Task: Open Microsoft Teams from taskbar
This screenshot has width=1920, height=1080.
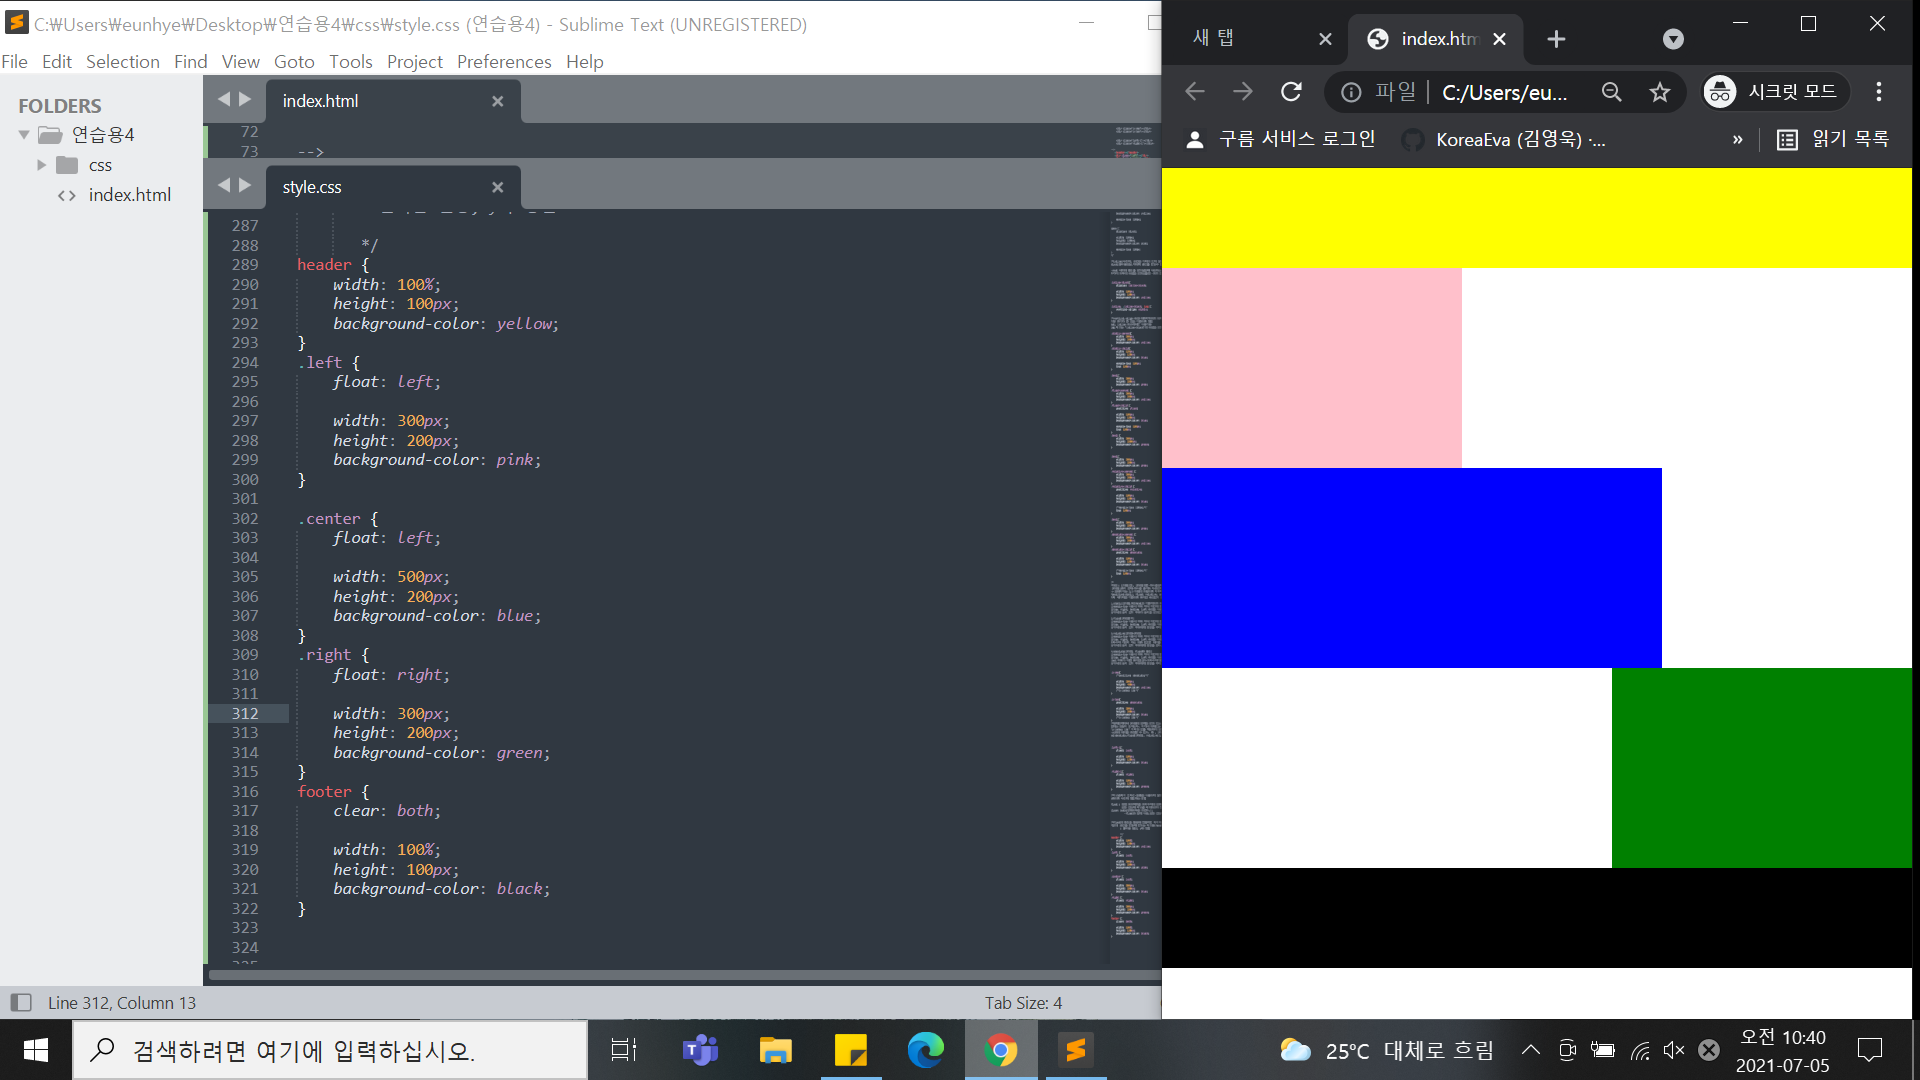Action: point(700,1050)
